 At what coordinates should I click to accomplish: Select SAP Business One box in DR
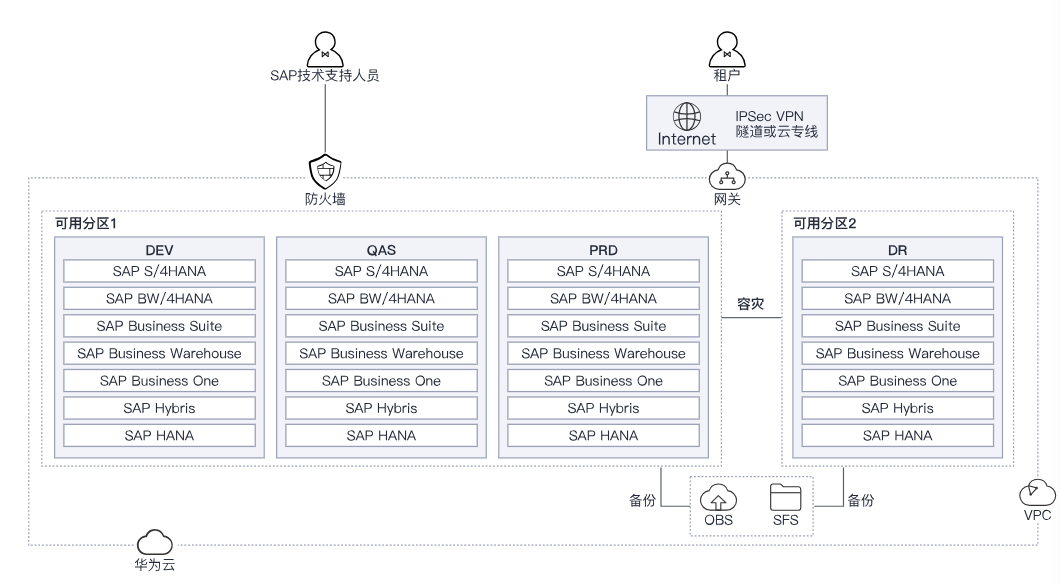[898, 381]
